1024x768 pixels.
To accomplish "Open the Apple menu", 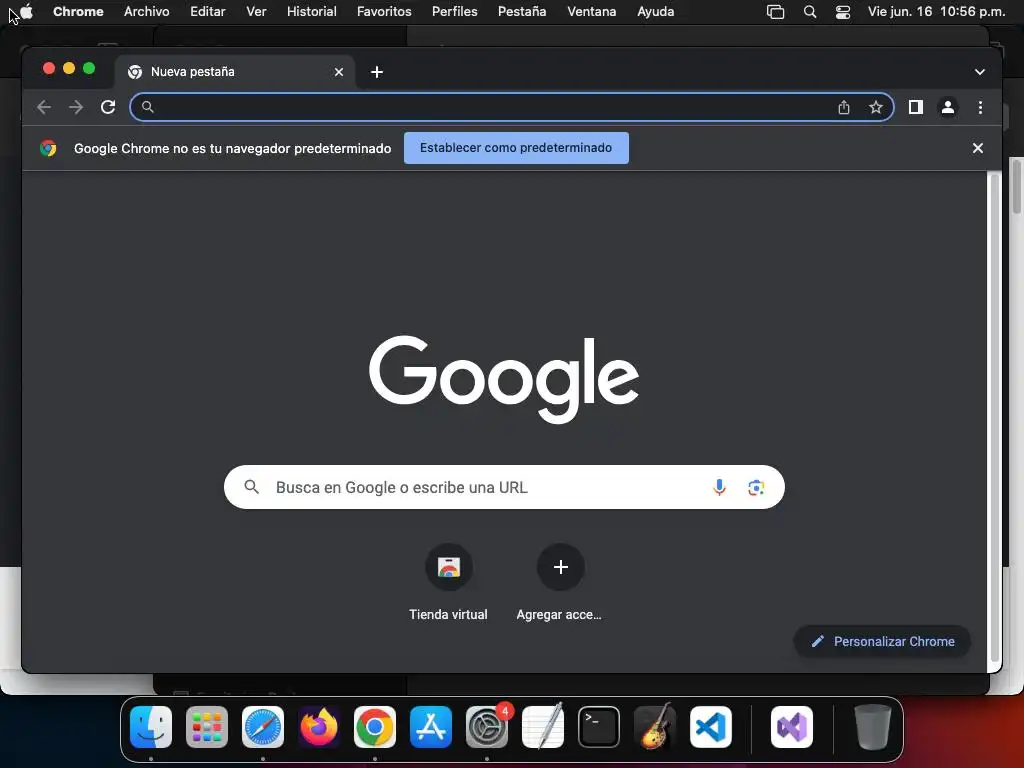I will pos(26,12).
